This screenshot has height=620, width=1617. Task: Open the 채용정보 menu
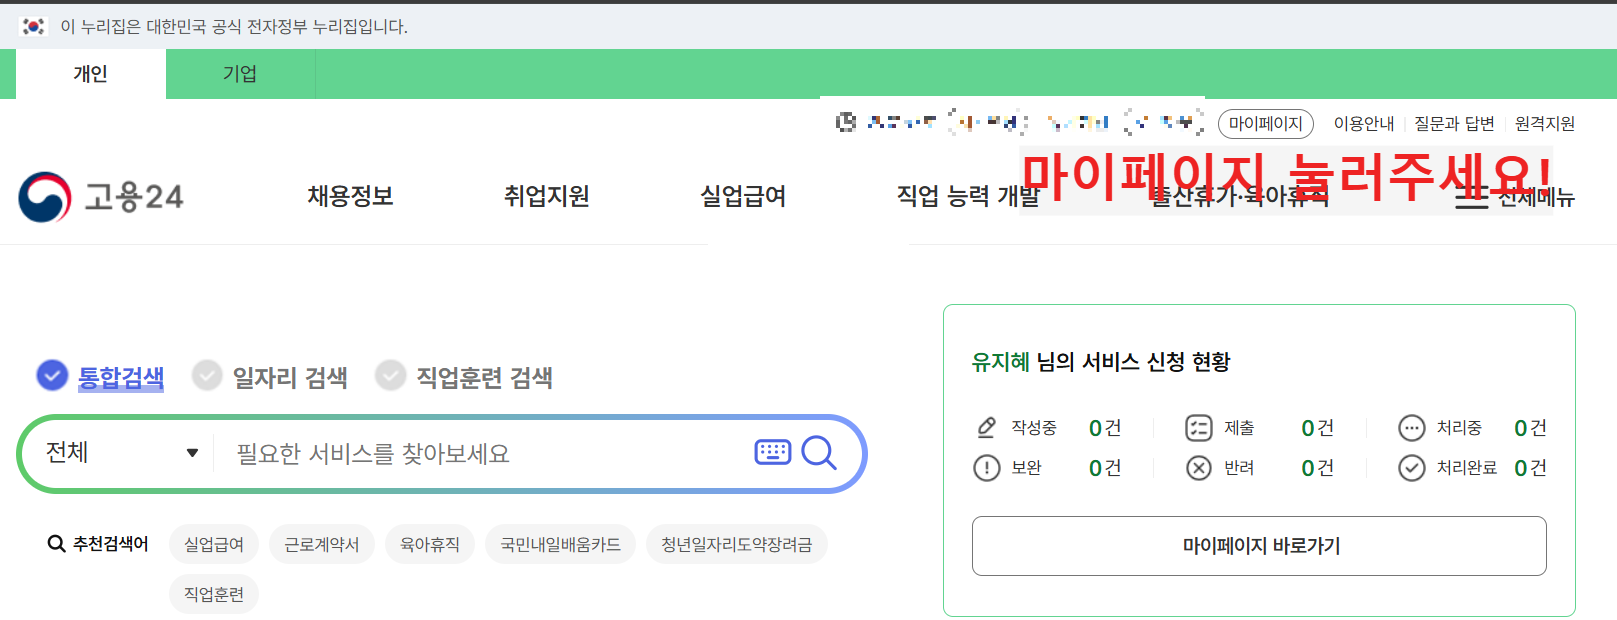point(350,196)
